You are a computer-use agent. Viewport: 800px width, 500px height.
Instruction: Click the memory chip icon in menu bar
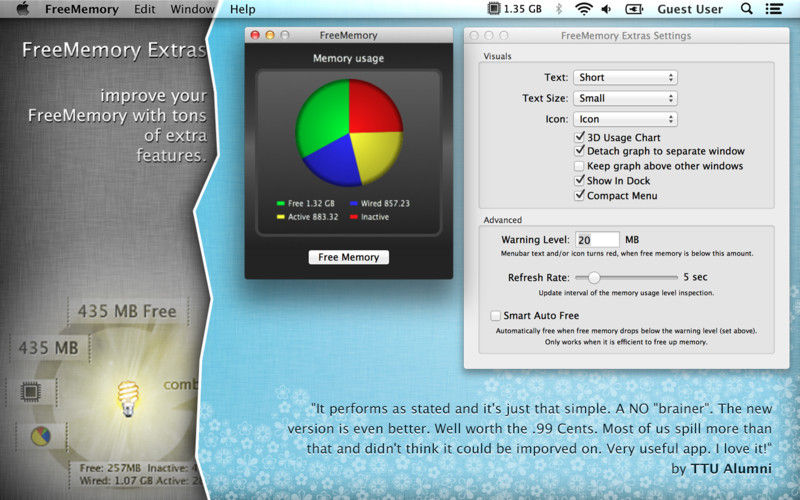[x=493, y=9]
